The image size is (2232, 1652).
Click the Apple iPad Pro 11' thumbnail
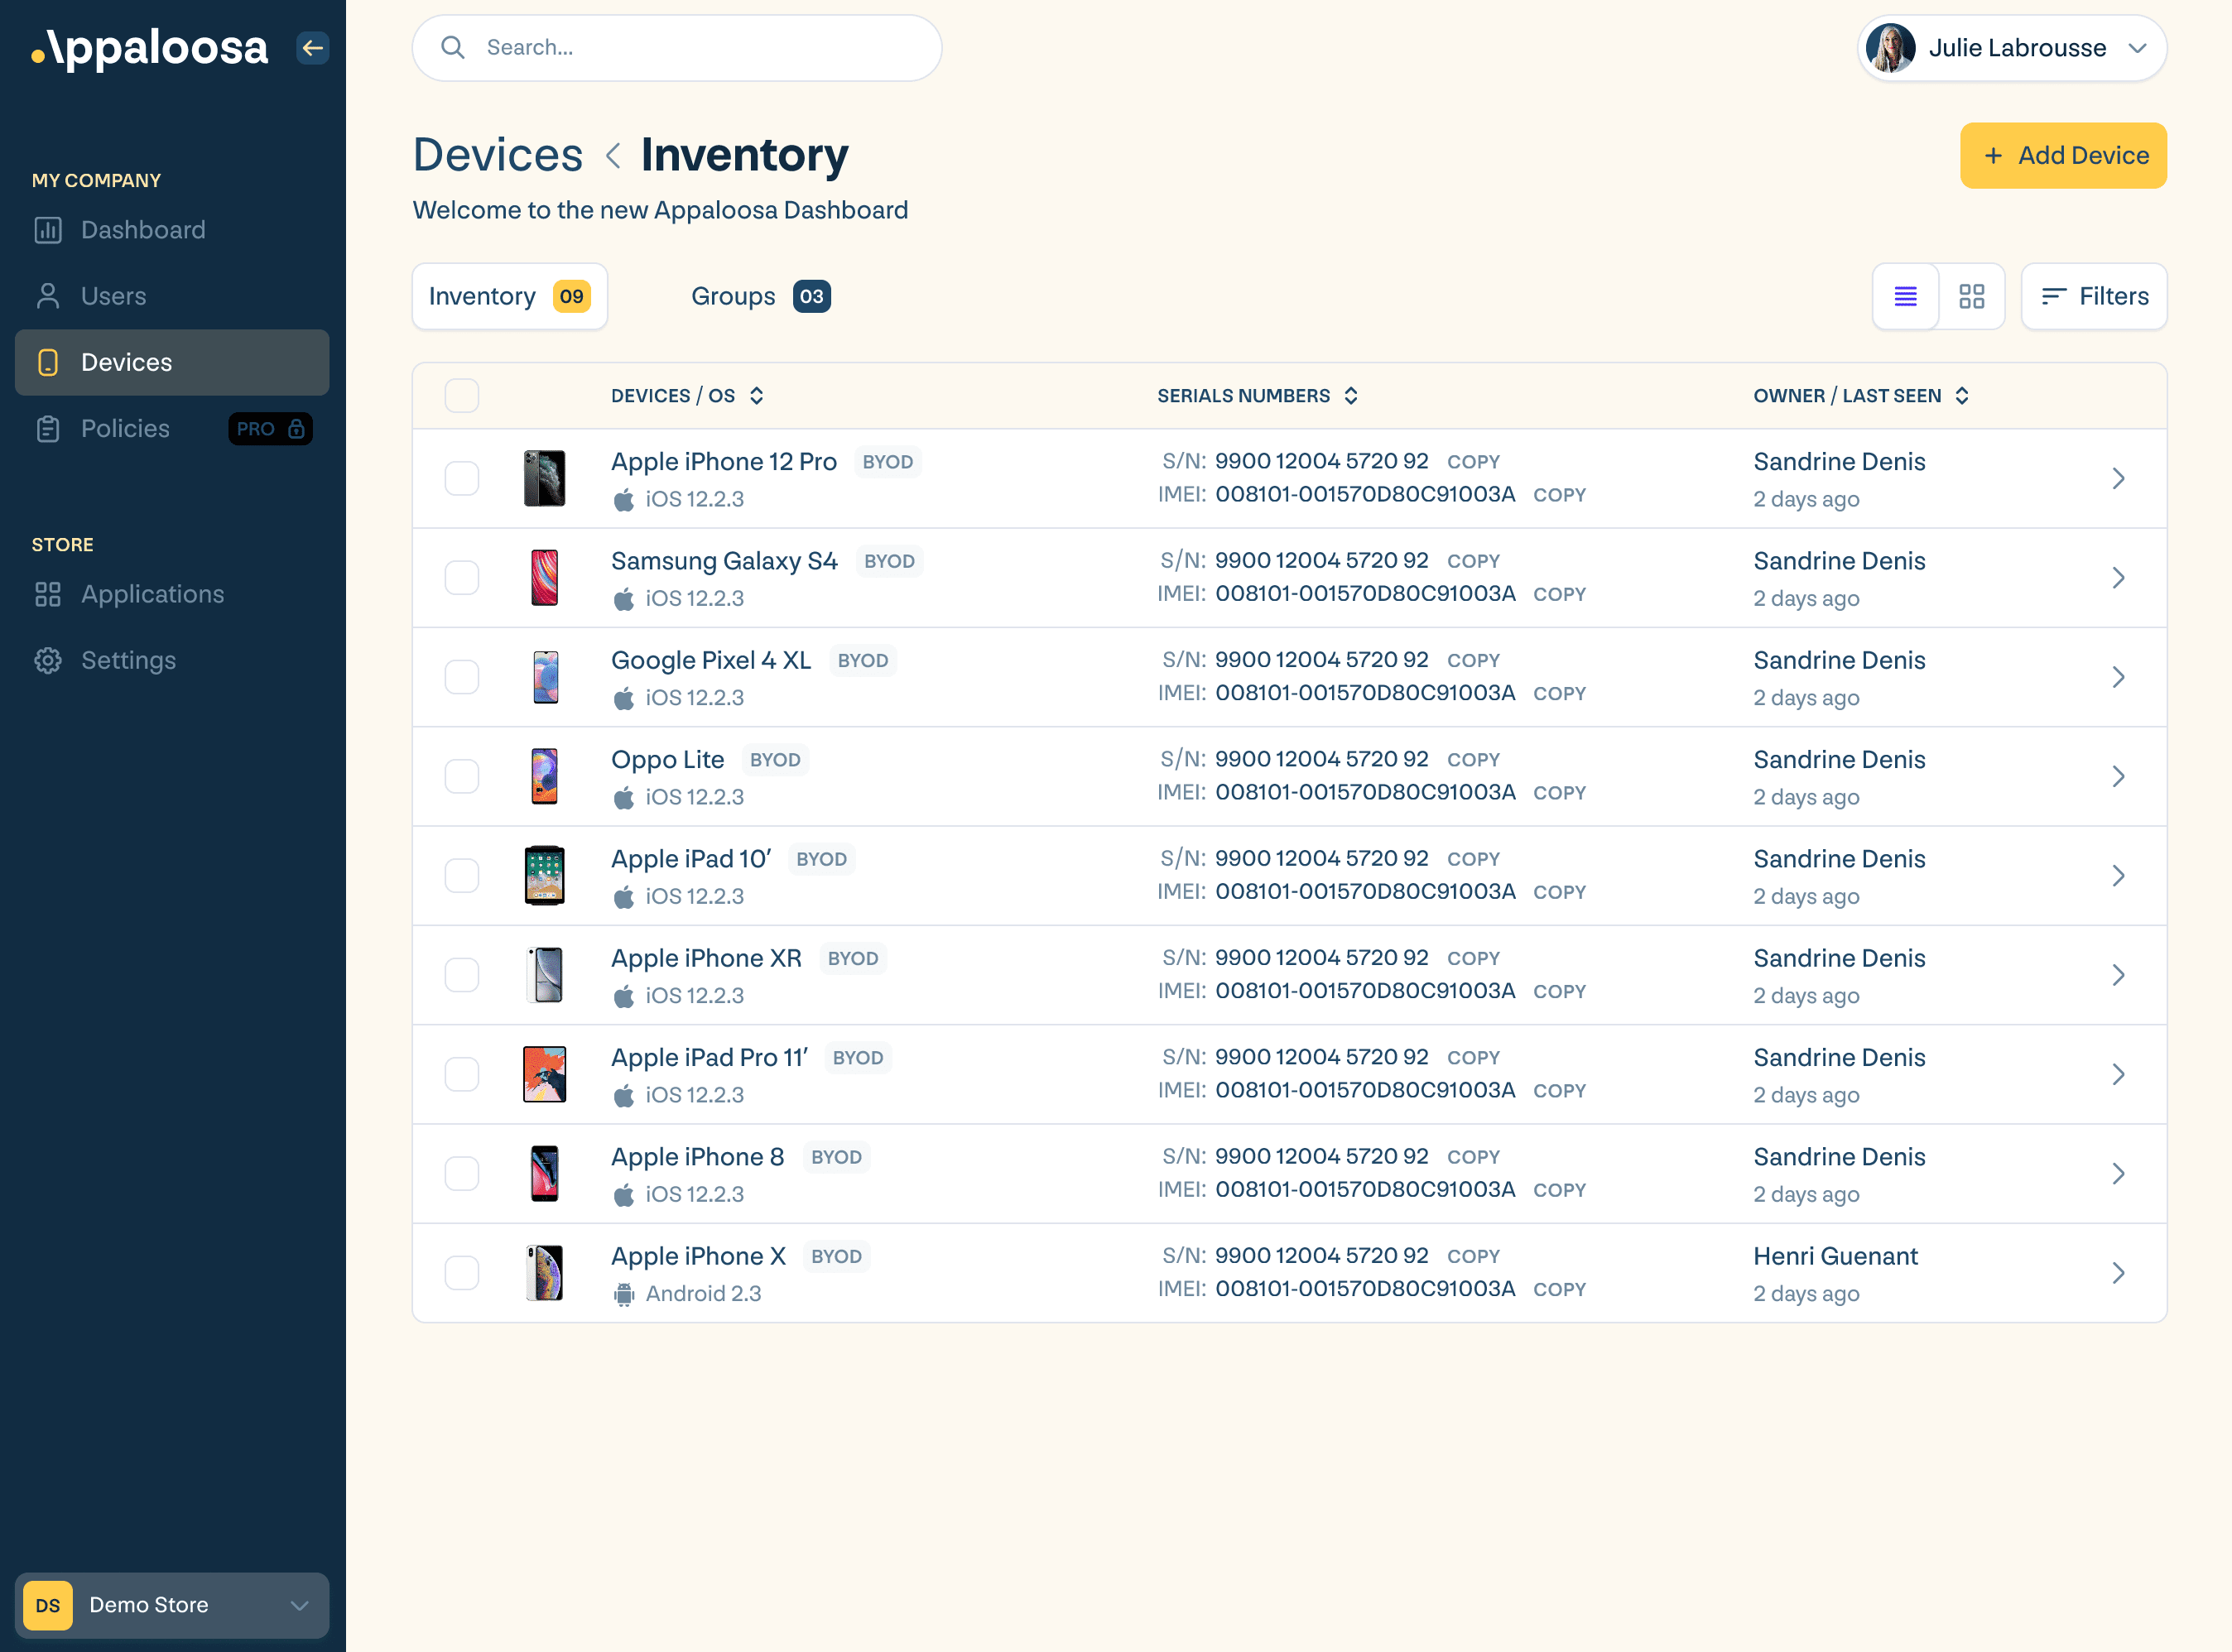click(x=545, y=1074)
